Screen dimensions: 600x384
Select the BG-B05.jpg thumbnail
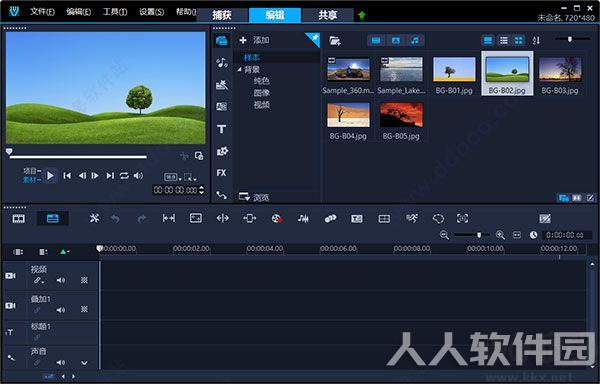point(401,115)
